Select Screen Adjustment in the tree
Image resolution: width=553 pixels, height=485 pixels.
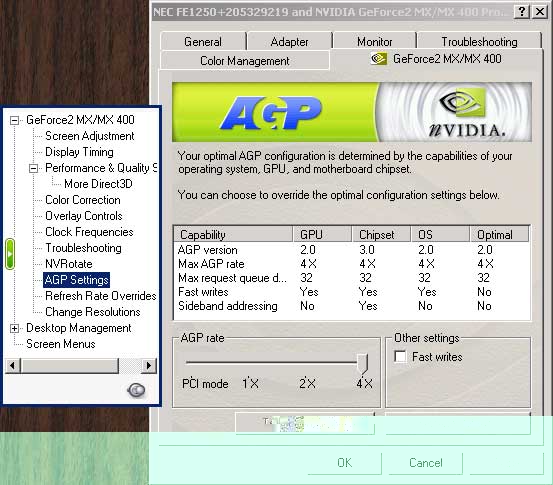tap(90, 136)
